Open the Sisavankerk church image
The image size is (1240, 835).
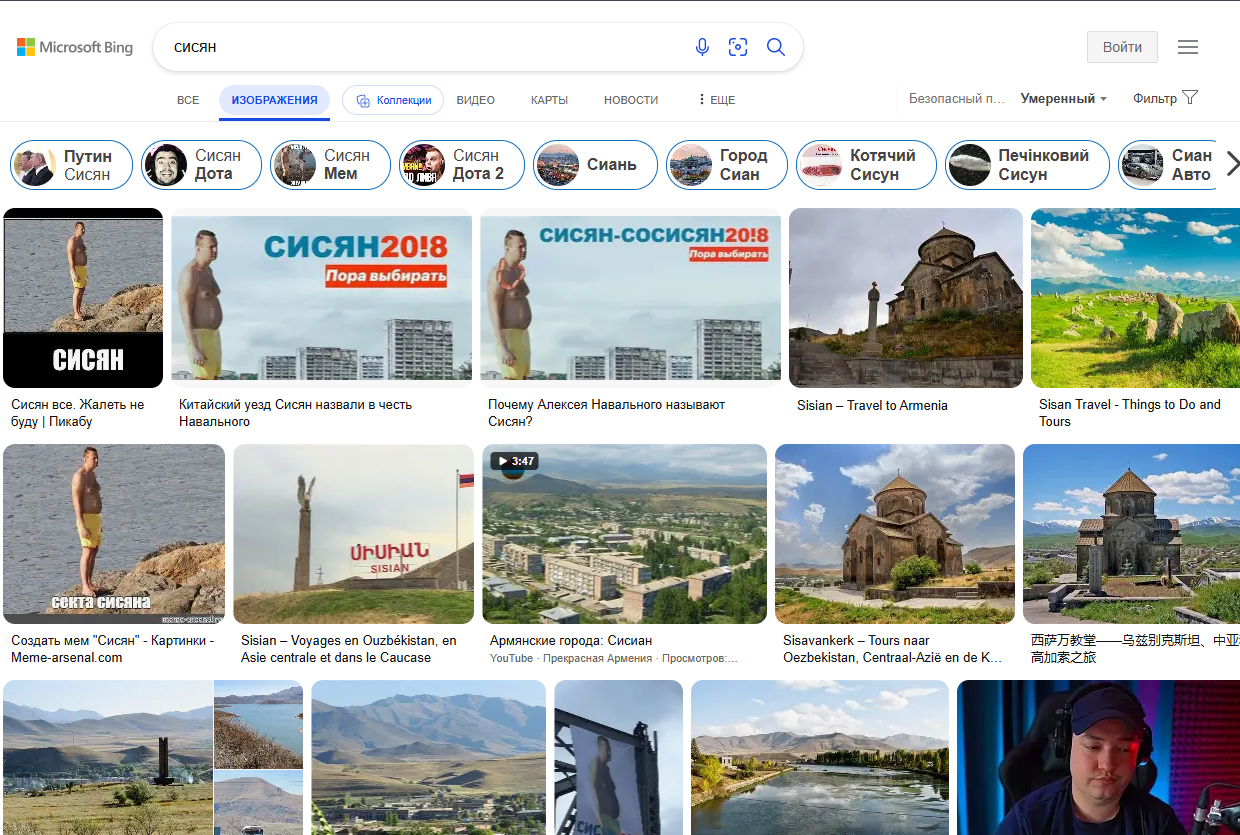[895, 534]
